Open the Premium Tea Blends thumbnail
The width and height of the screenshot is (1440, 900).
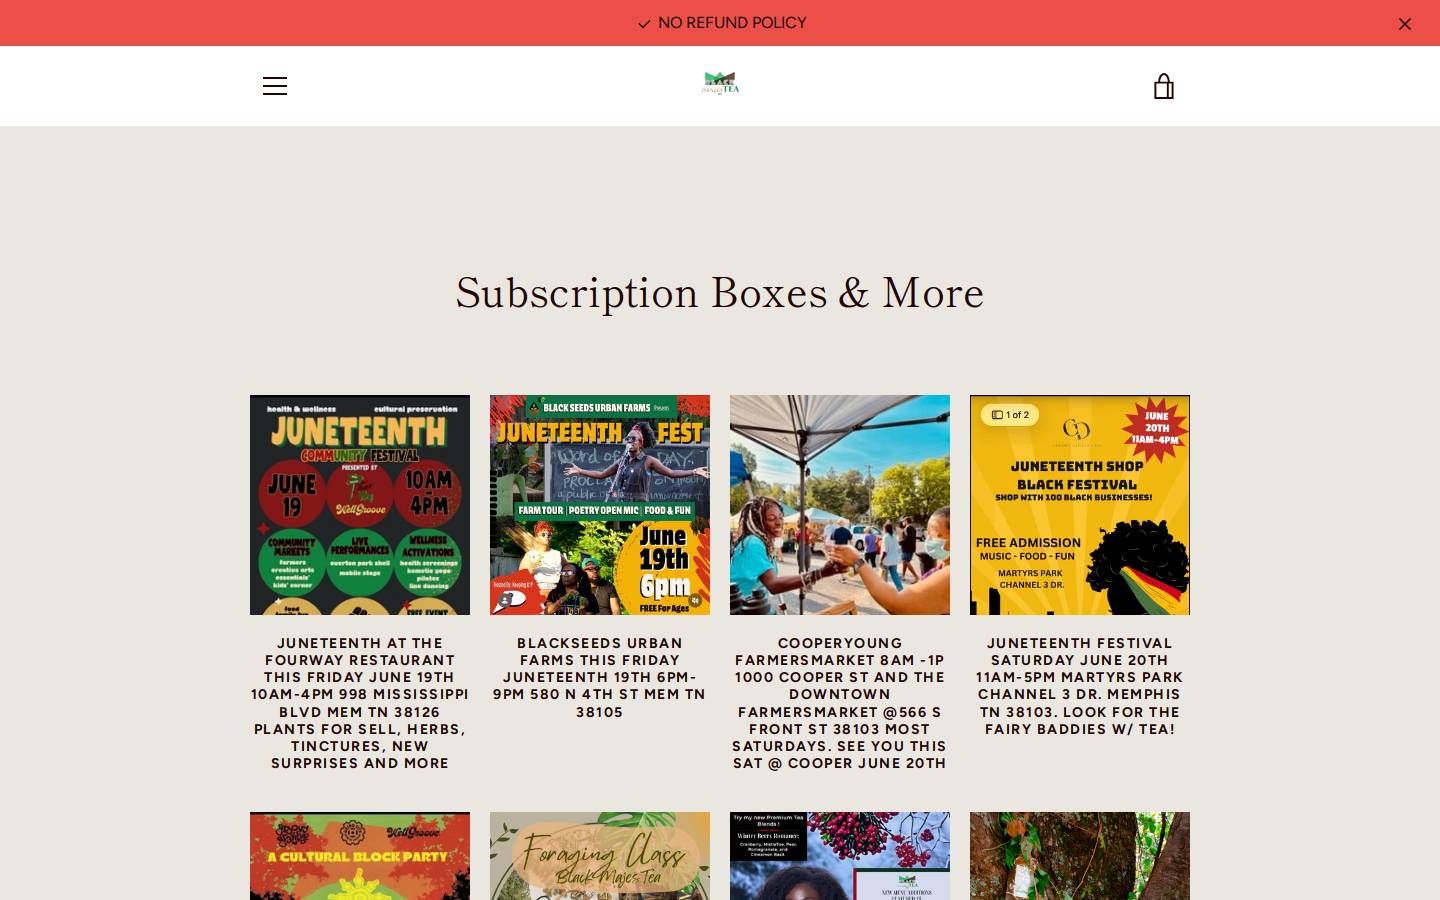coord(840,856)
